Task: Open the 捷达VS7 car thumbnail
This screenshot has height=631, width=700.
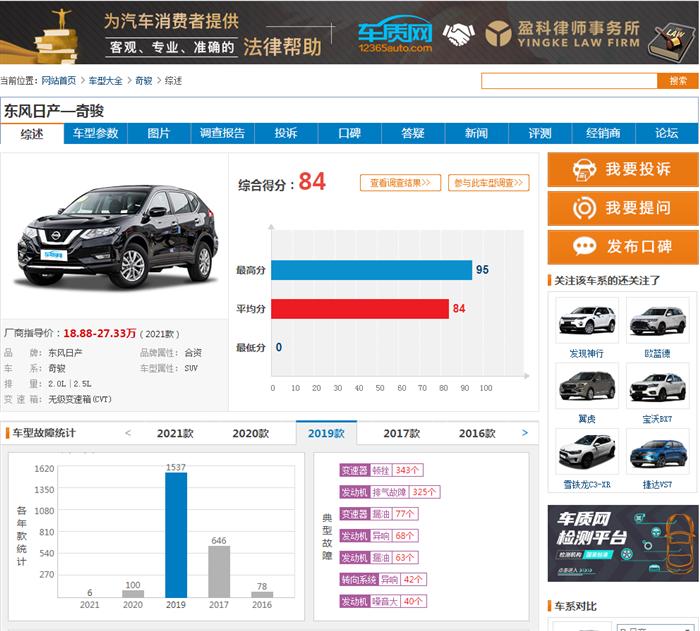Action: [x=658, y=451]
